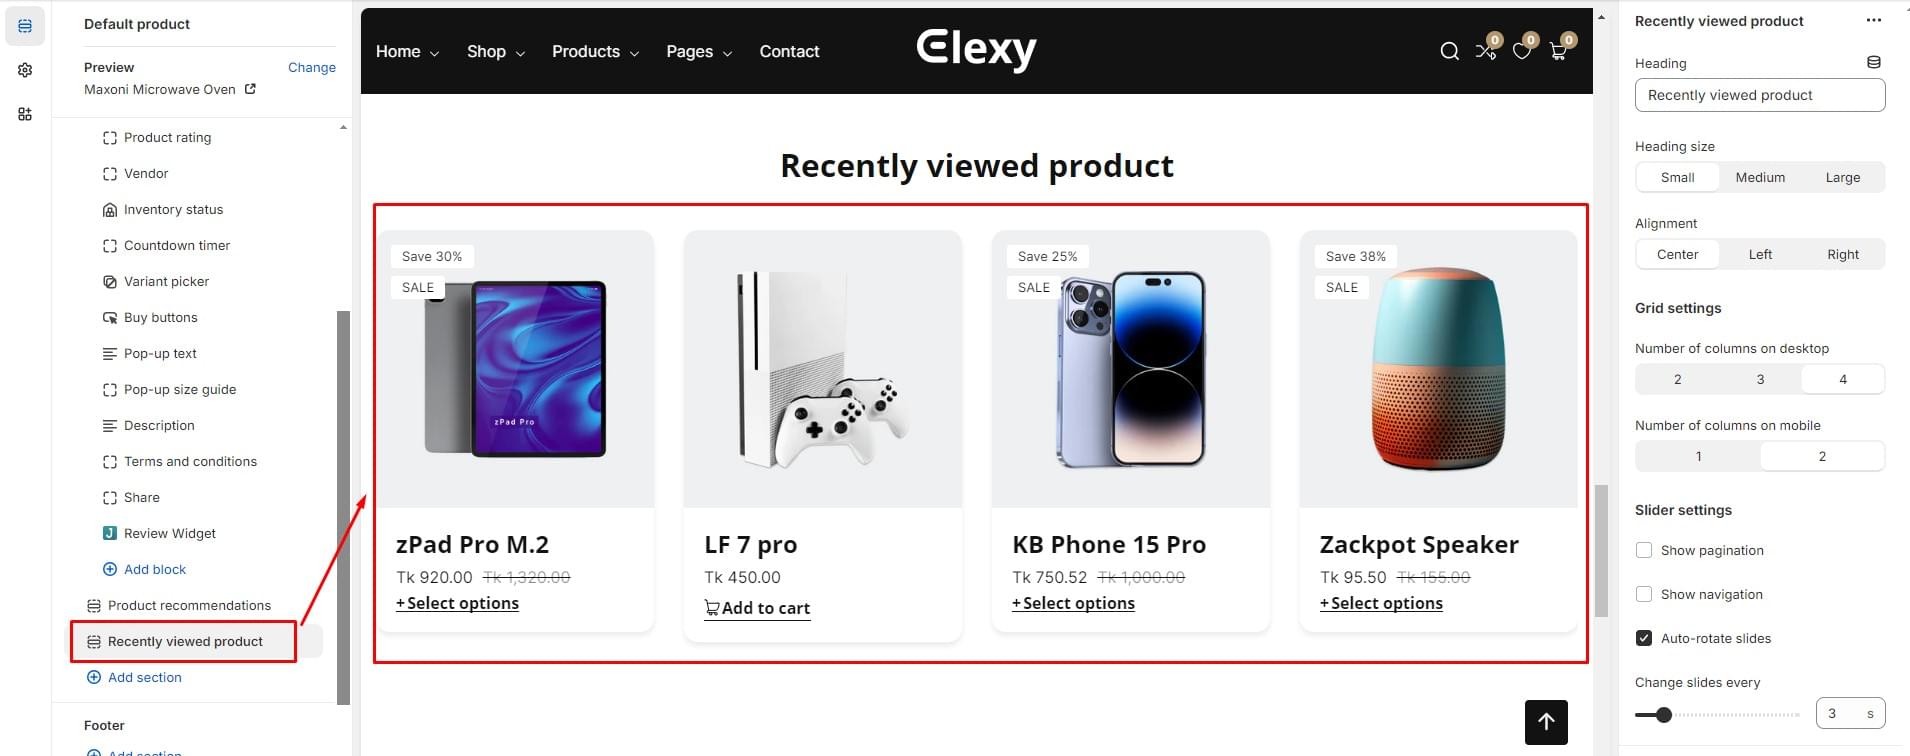Open the theme settings gear icon
Image resolution: width=1910 pixels, height=756 pixels.
coord(25,70)
